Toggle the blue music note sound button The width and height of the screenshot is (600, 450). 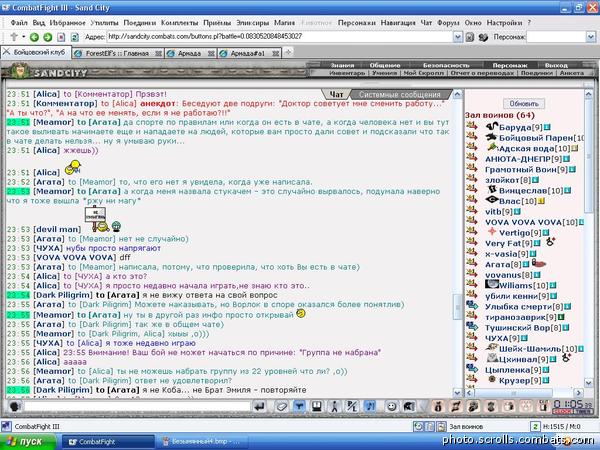369,406
